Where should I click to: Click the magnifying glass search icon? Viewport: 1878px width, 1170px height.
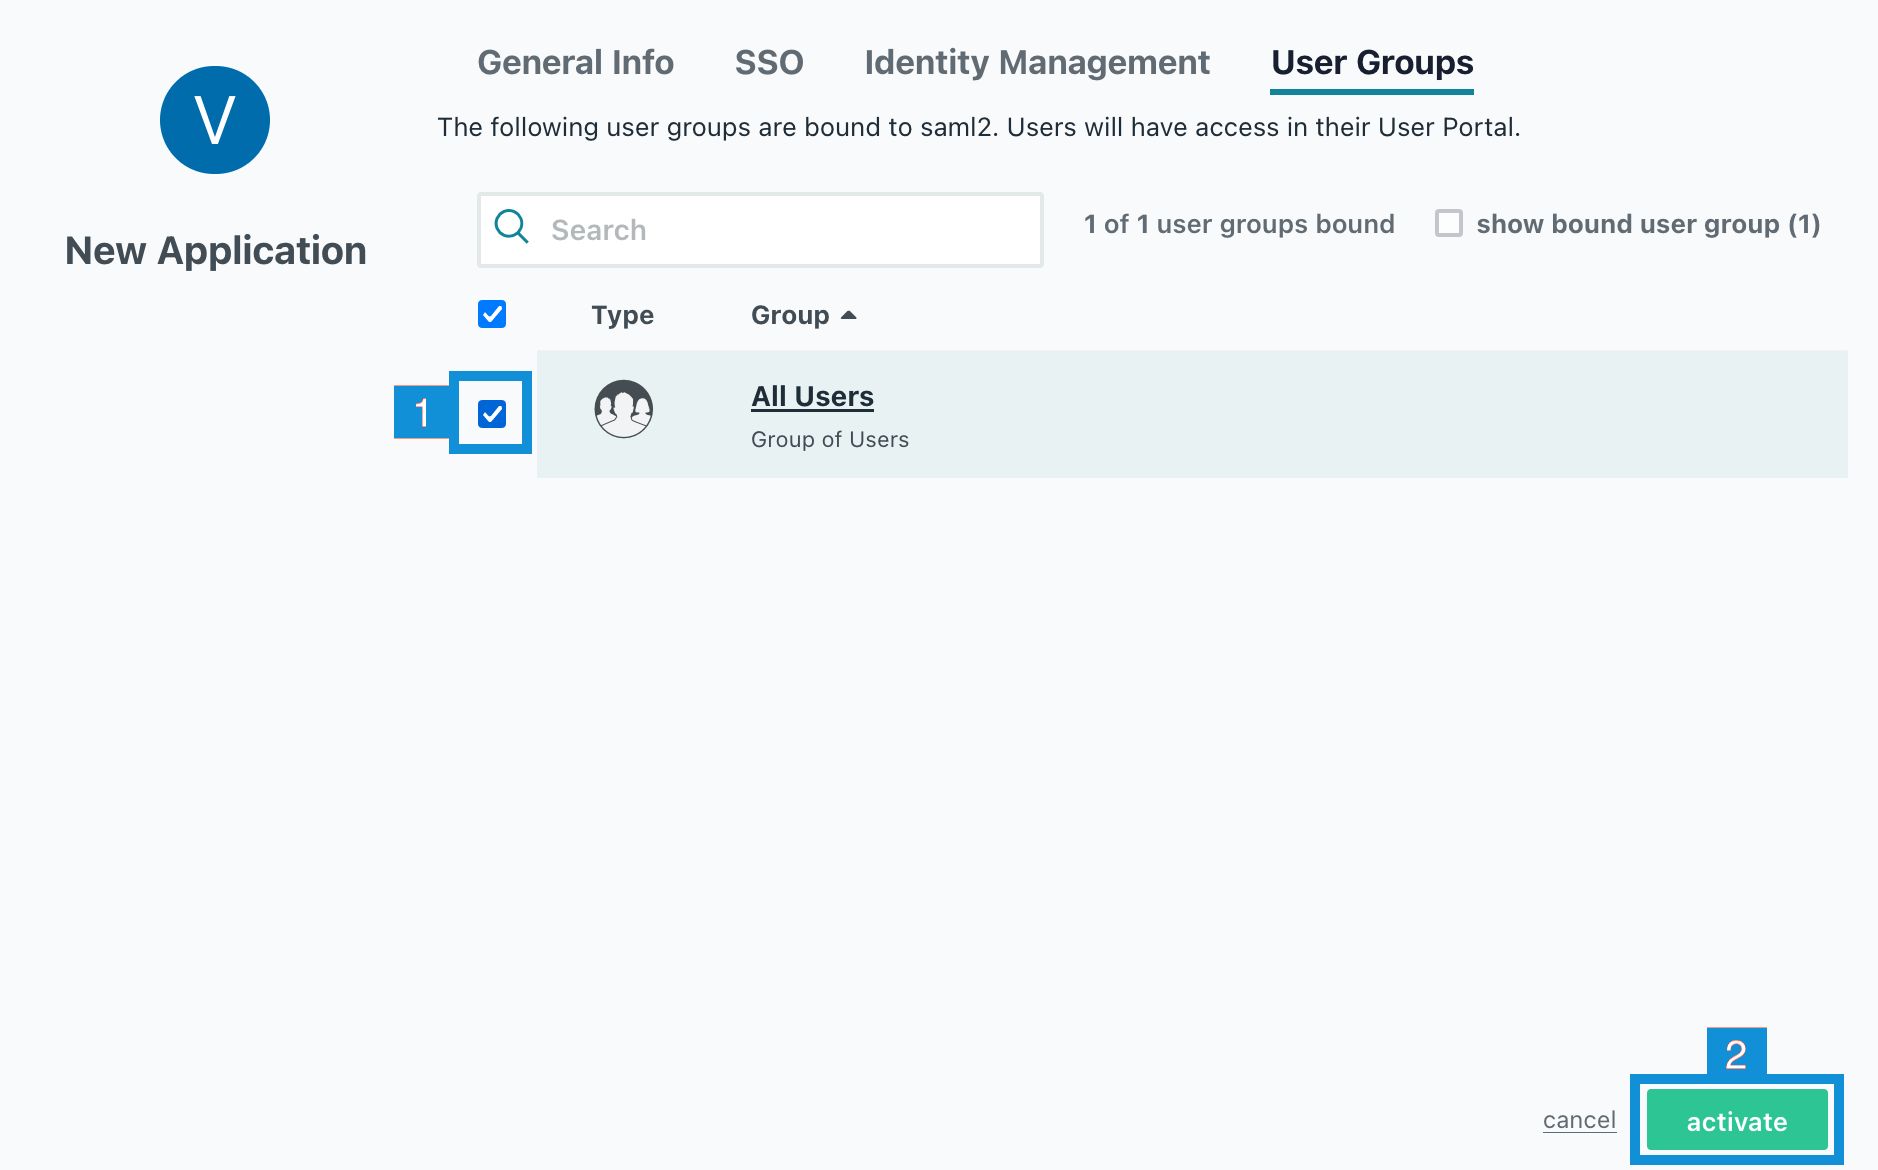[512, 227]
